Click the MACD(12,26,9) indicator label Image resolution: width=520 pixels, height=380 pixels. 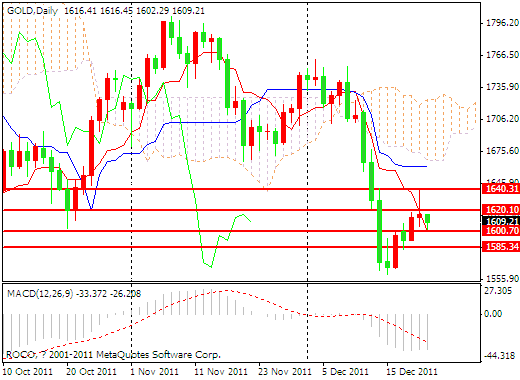(40, 294)
